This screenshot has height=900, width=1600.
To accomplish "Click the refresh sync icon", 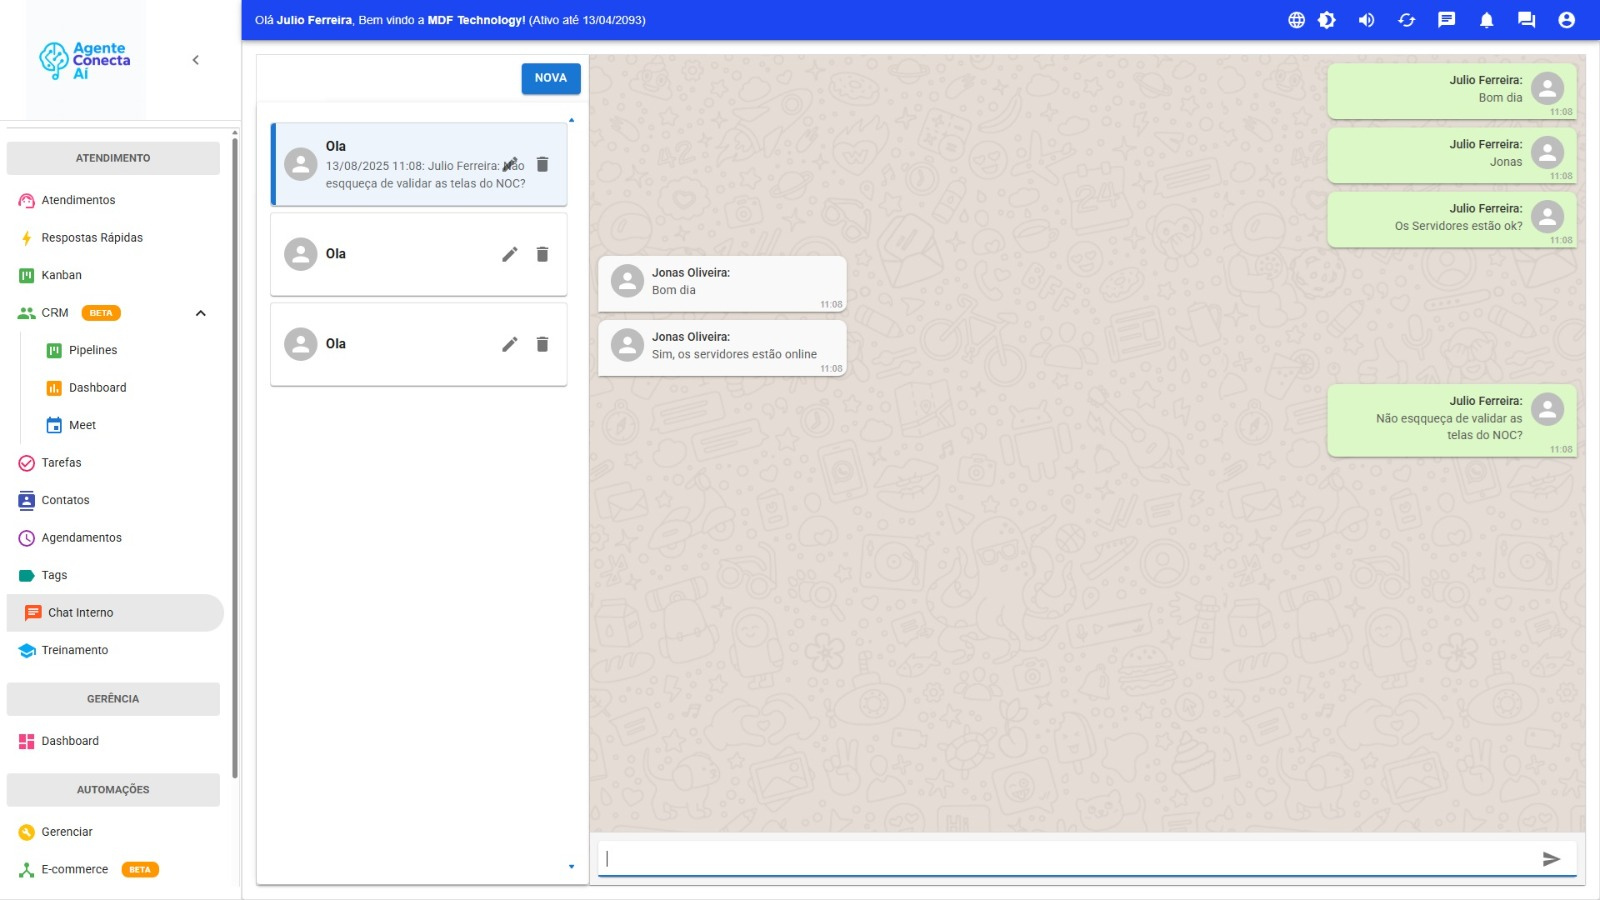I will point(1406,20).
